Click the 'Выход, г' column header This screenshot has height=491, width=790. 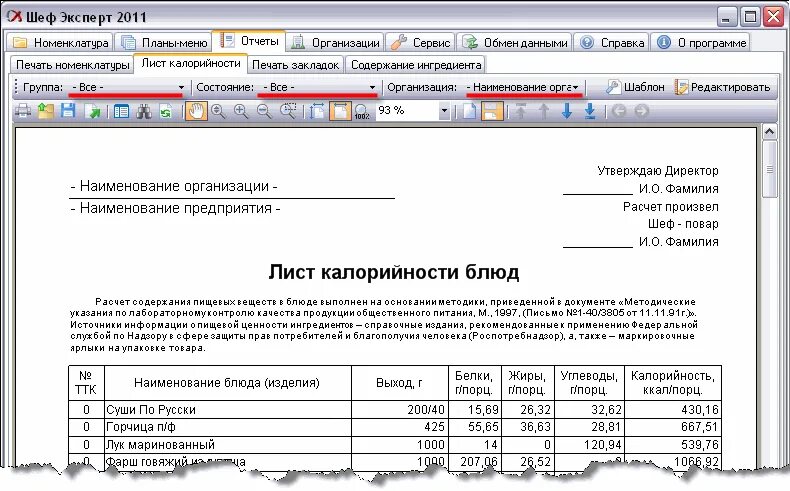point(400,383)
